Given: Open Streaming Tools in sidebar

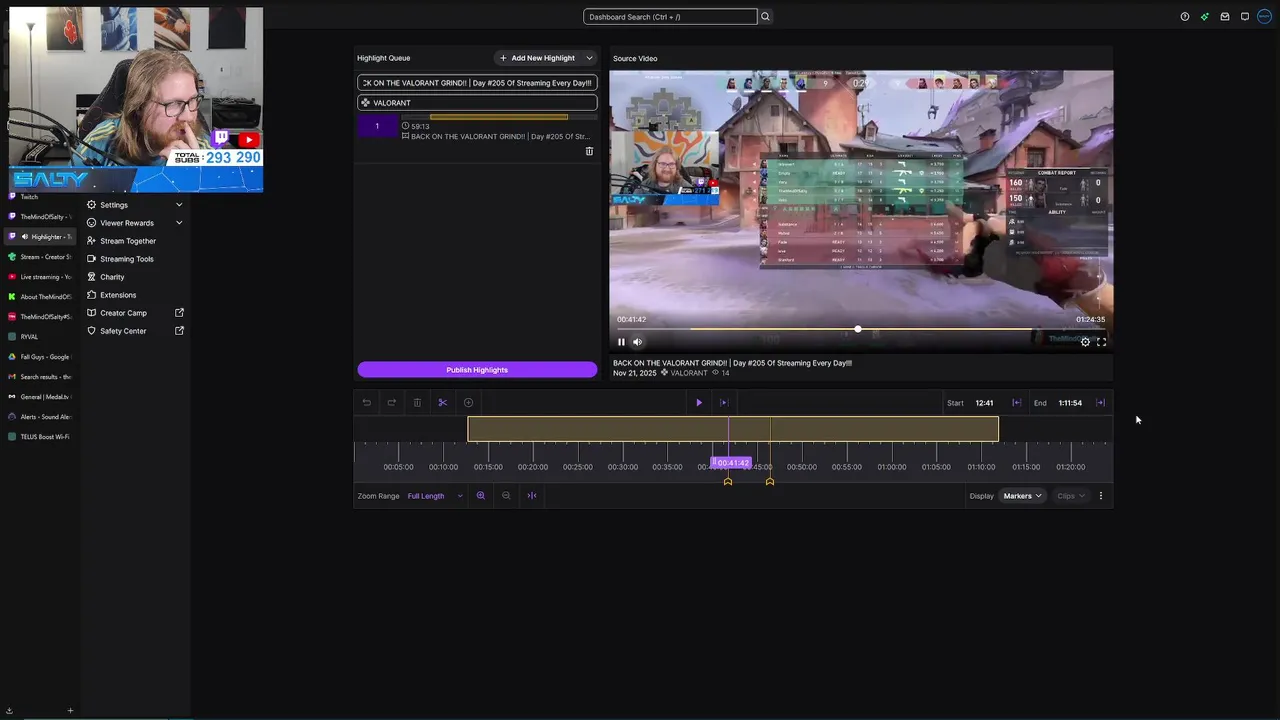Looking at the screenshot, I should [x=126, y=259].
